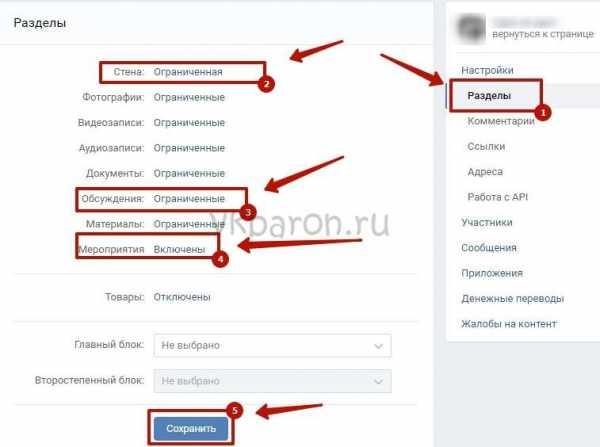Change the Фотографии setting Ограниченные
The image size is (600, 447).
189,97
